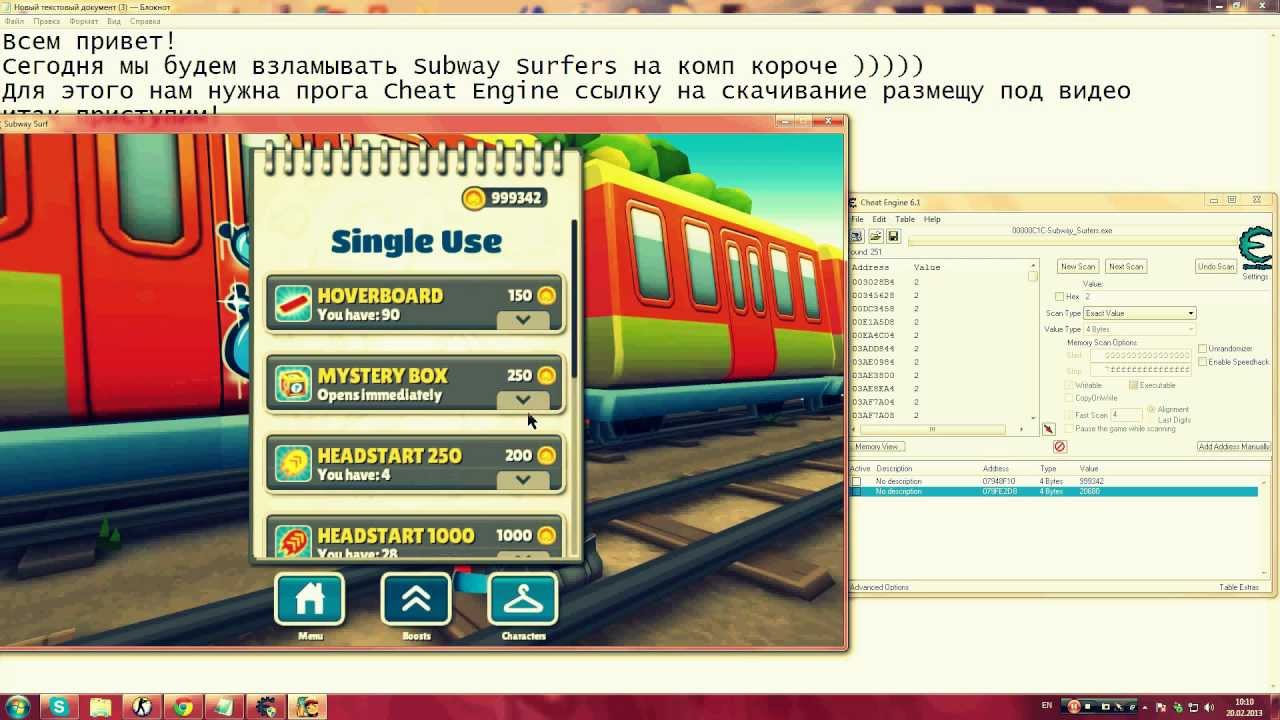Image resolution: width=1280 pixels, height=720 pixels.
Task: Open Memory View button
Action: 877,447
